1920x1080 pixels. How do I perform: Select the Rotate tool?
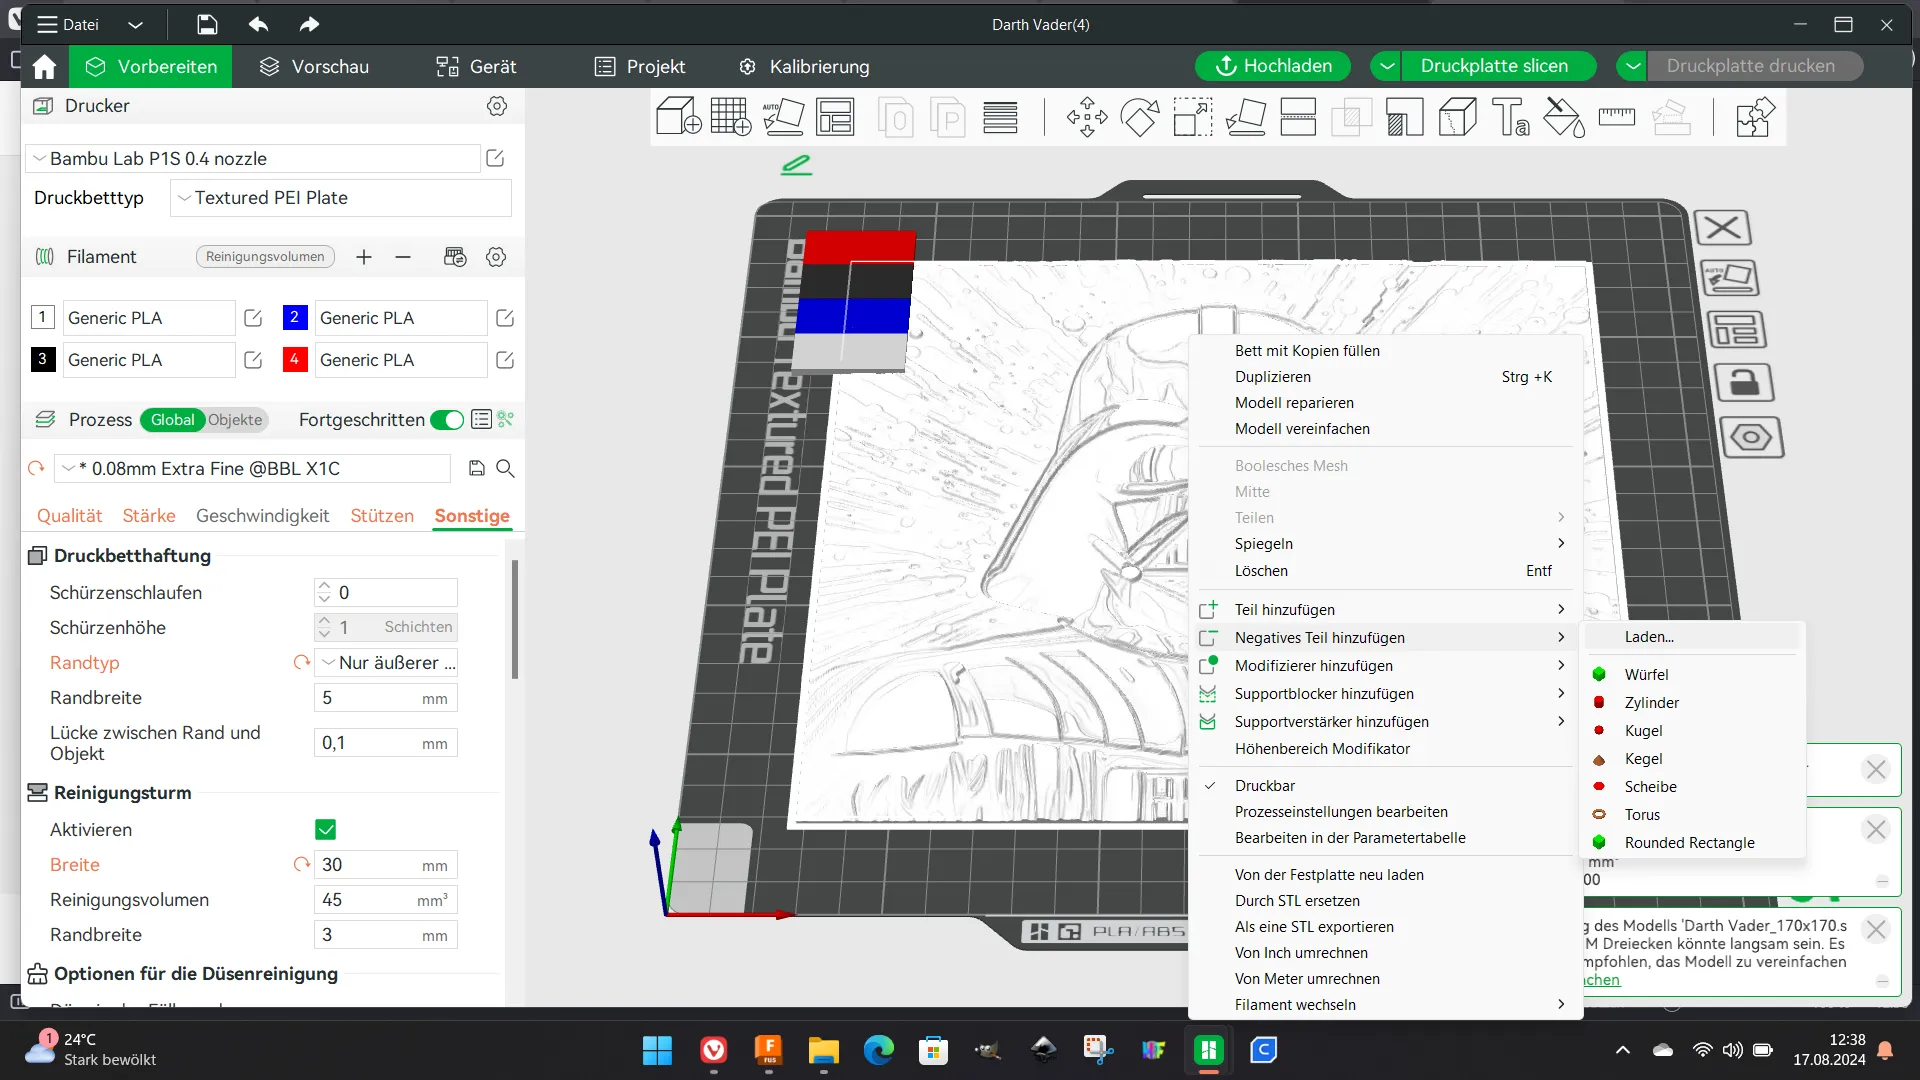click(1140, 117)
